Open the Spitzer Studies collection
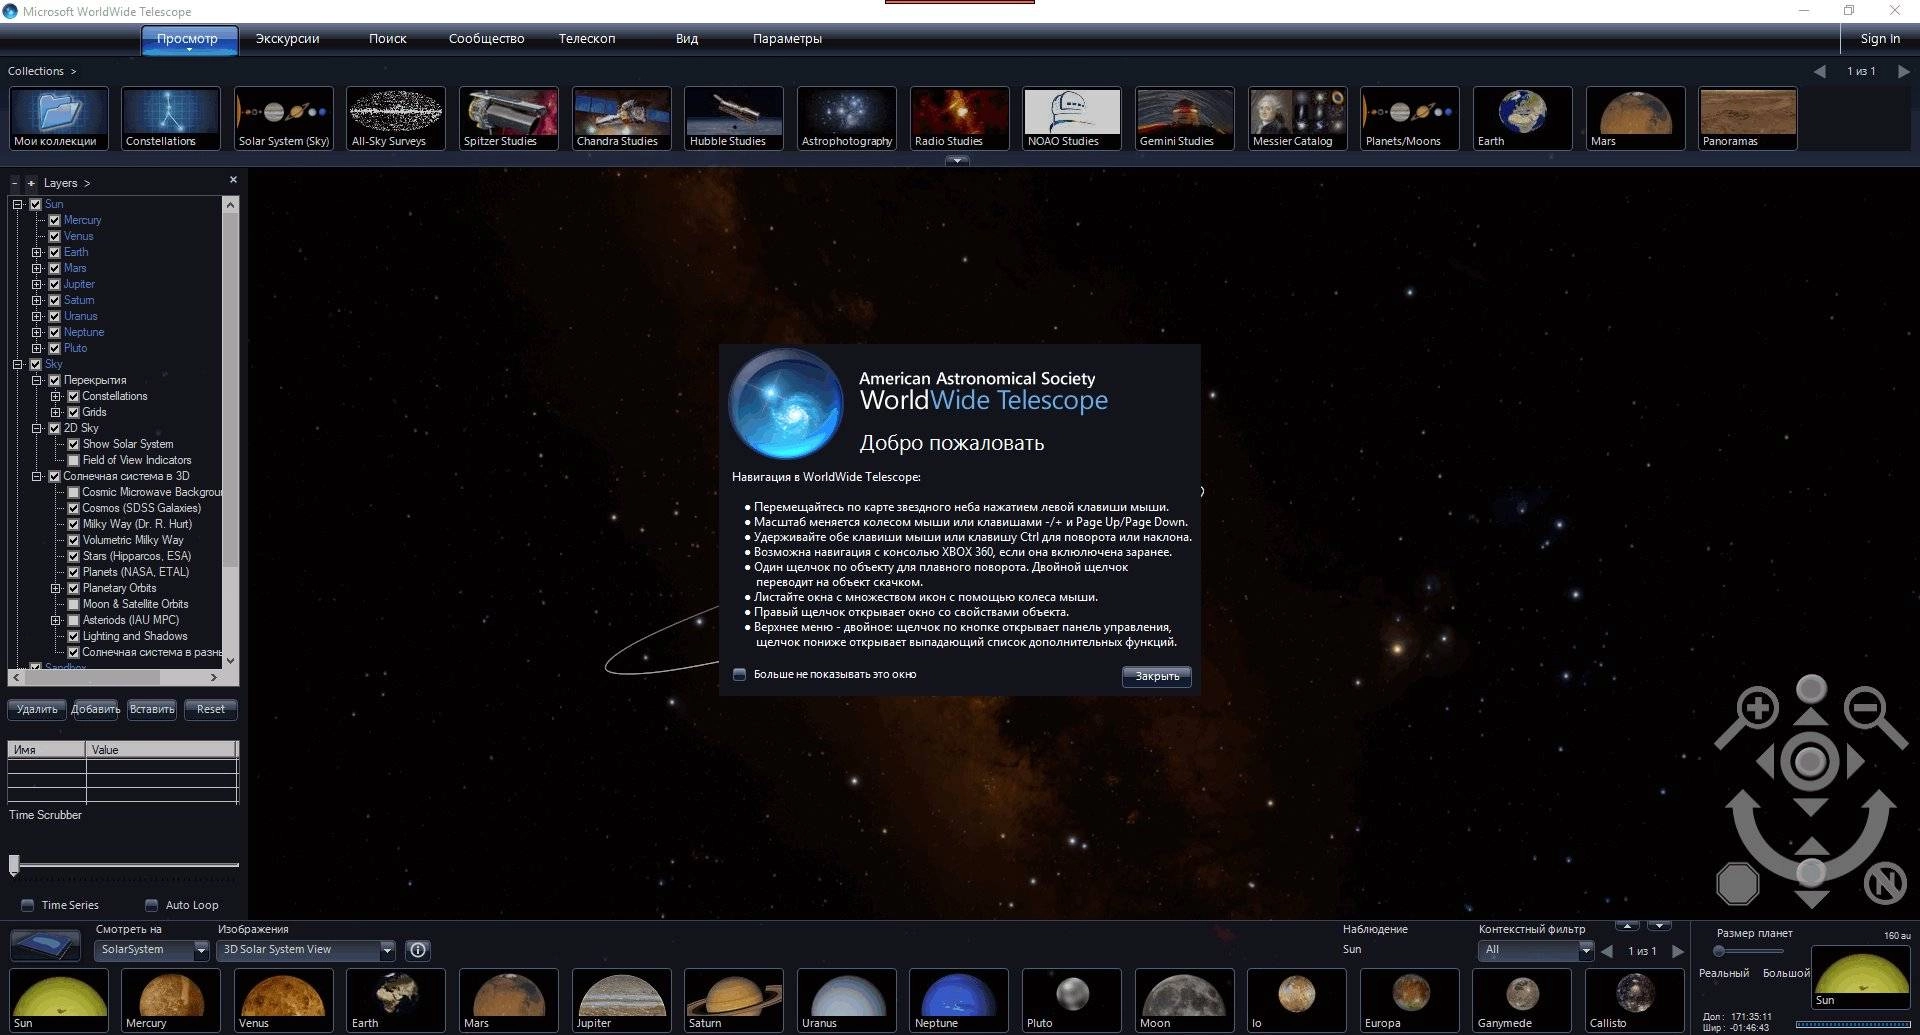The width and height of the screenshot is (1920, 1035). pyautogui.click(x=509, y=118)
